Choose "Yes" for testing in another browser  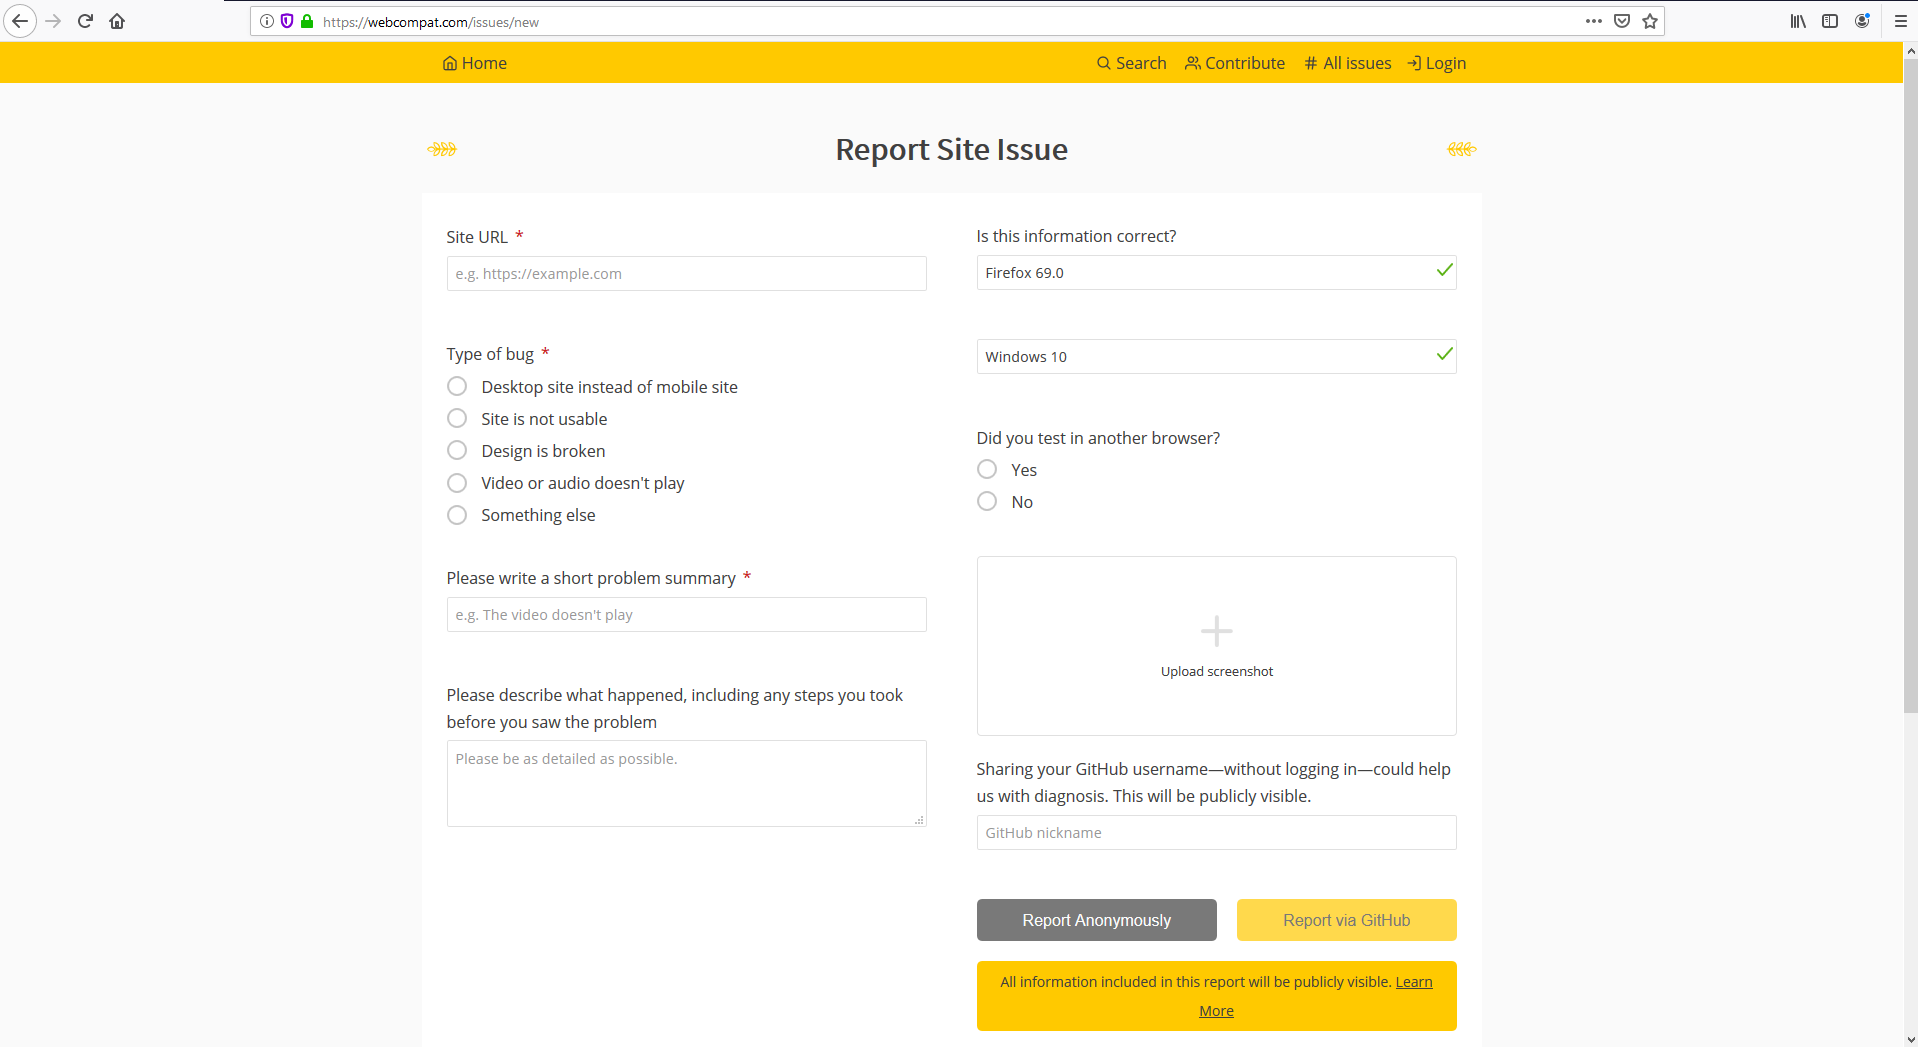coord(986,469)
